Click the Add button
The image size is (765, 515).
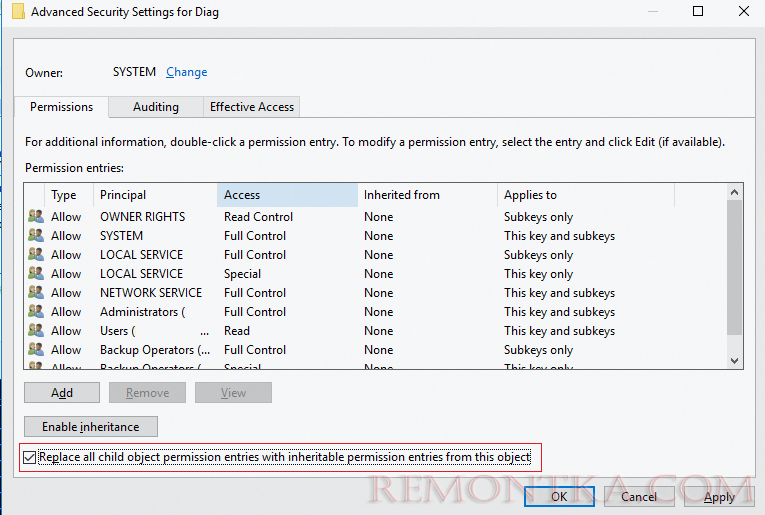(62, 393)
